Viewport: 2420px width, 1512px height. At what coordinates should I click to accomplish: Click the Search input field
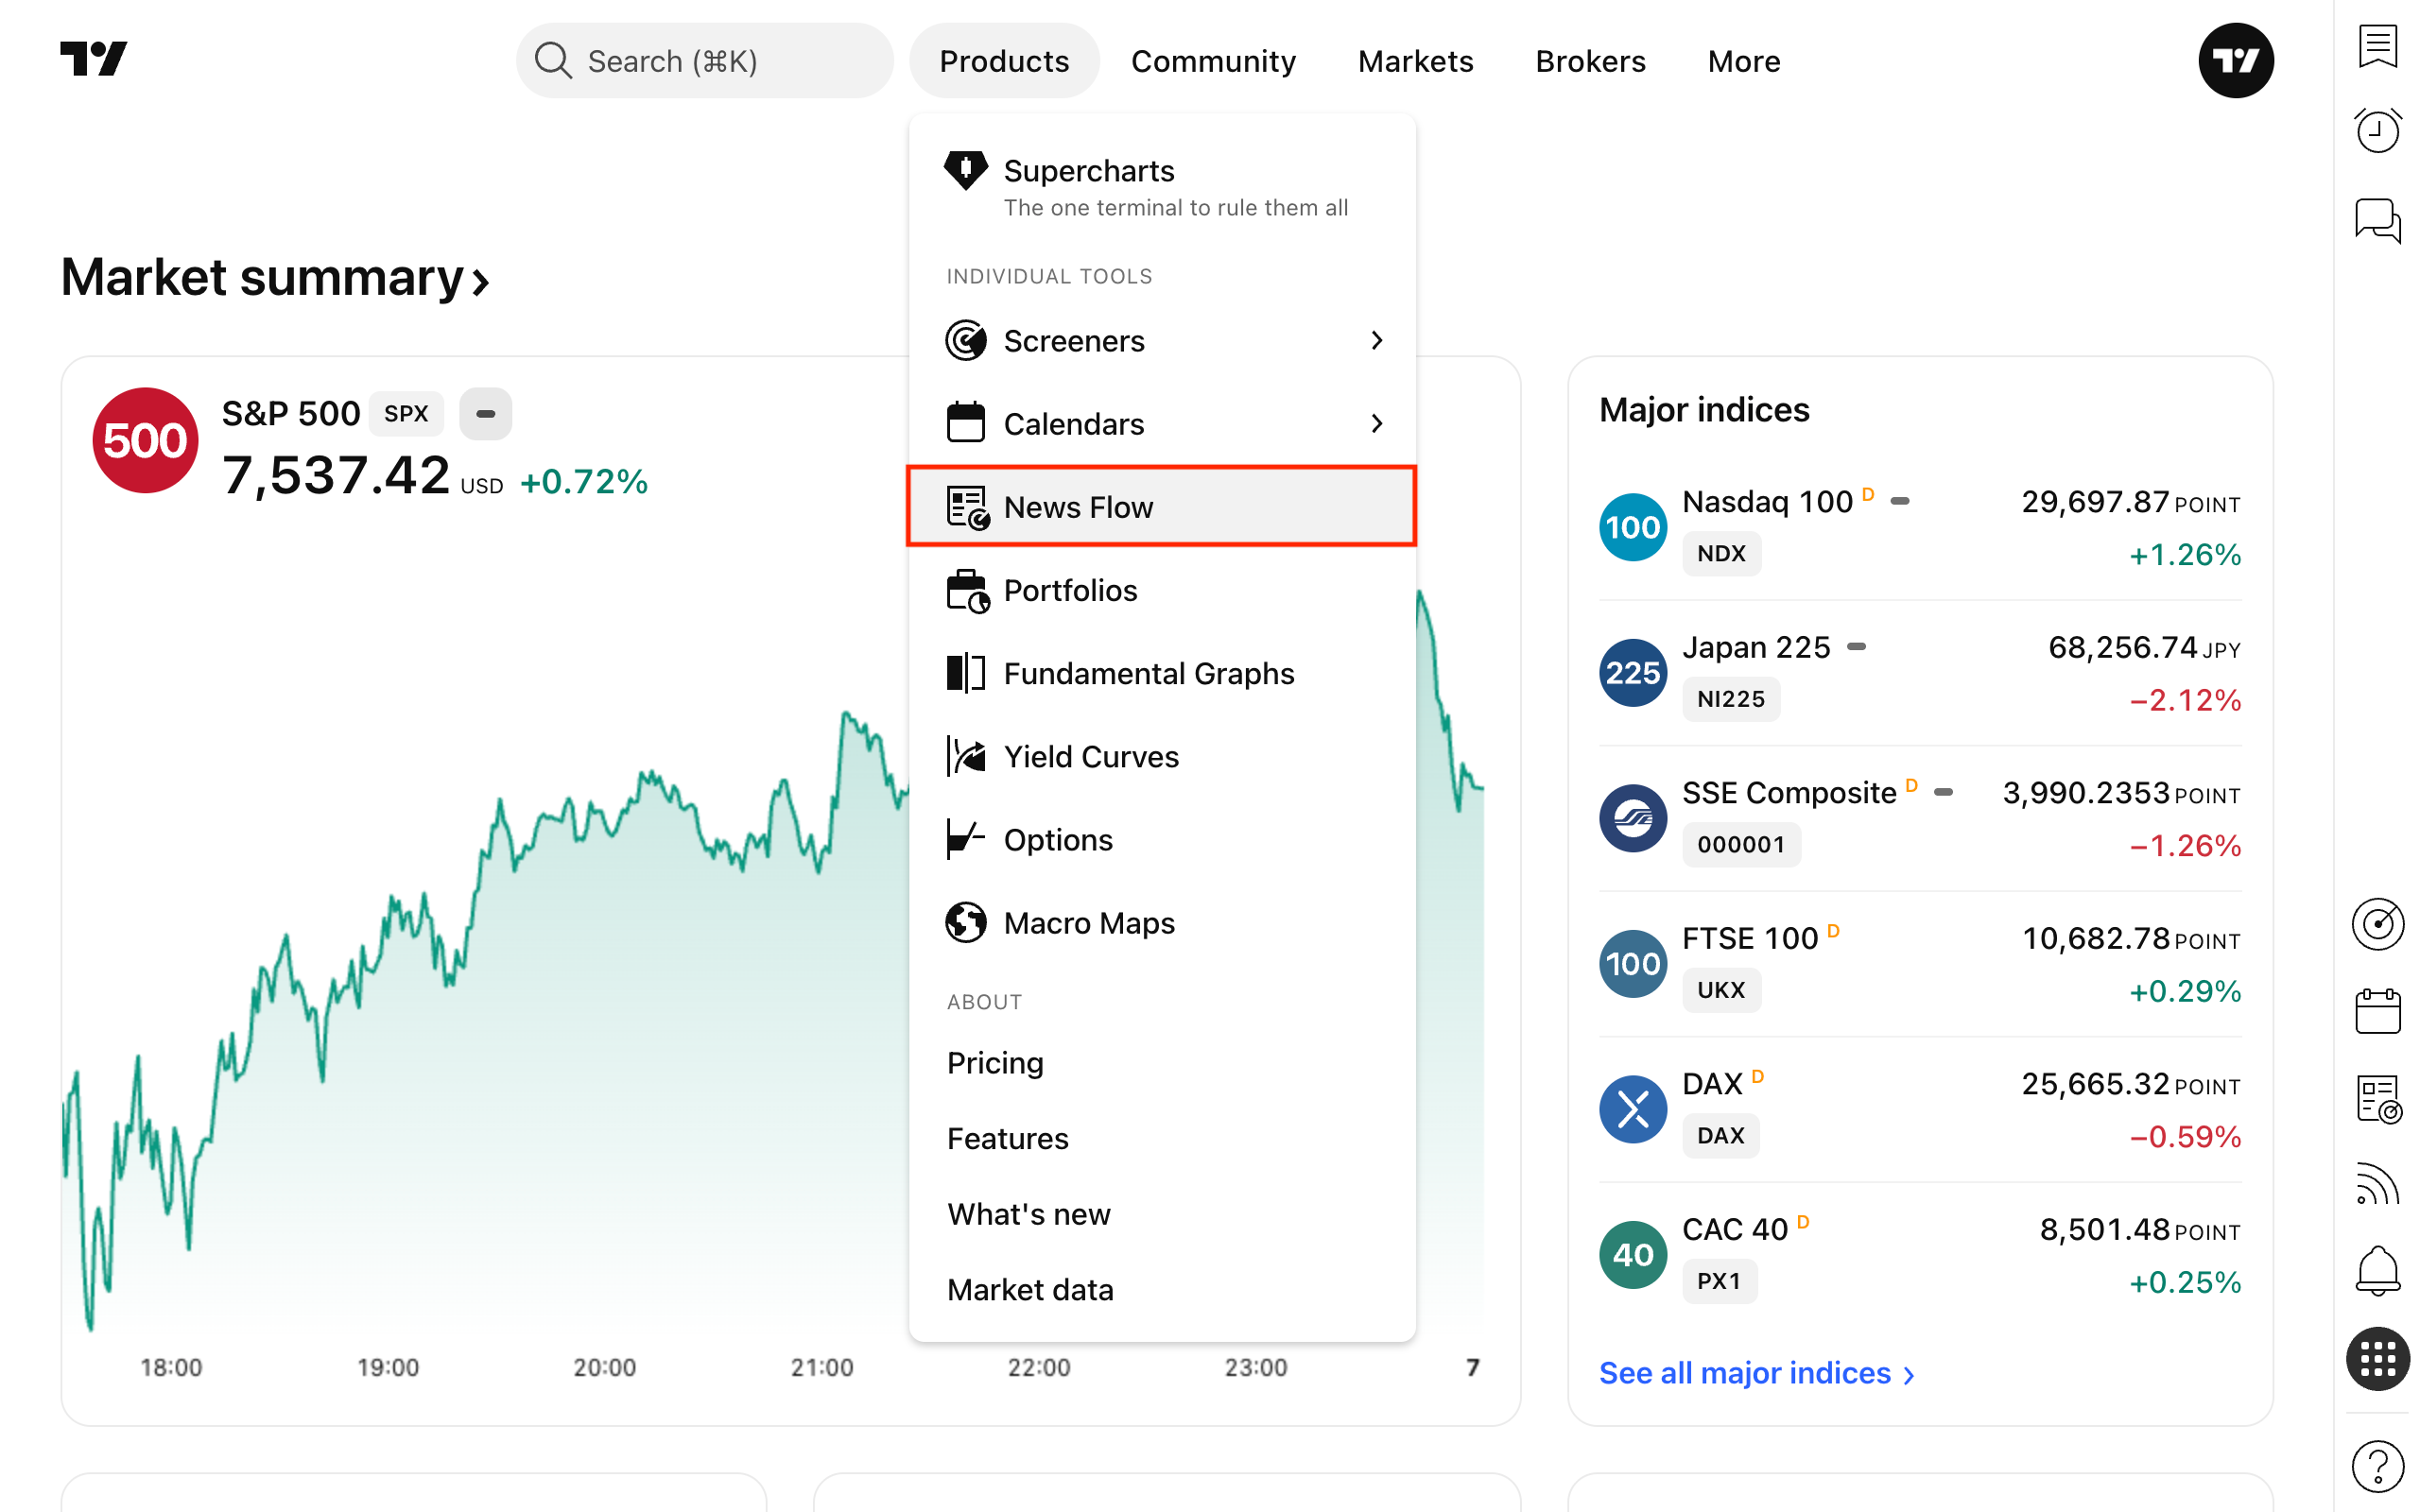point(704,61)
